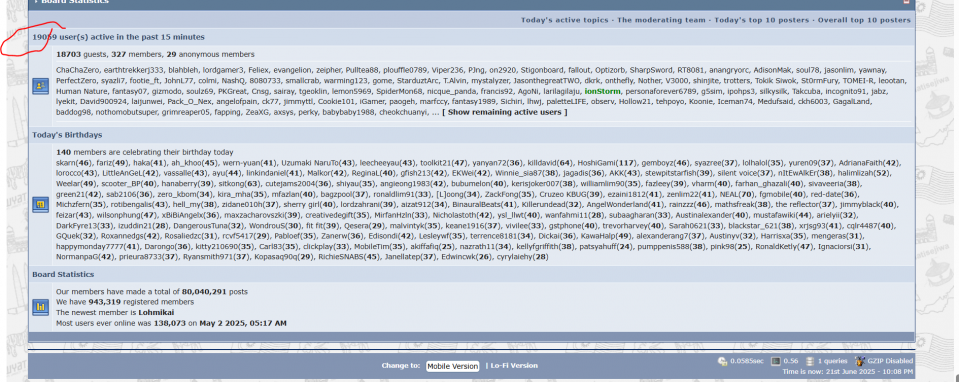Click the birthday calendar icon

click(40, 204)
